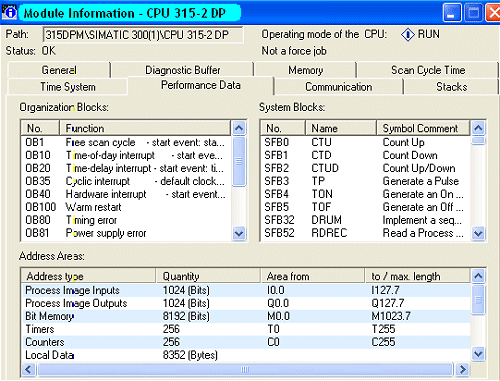Click the System Blocks scrollbar thumb

point(478,141)
